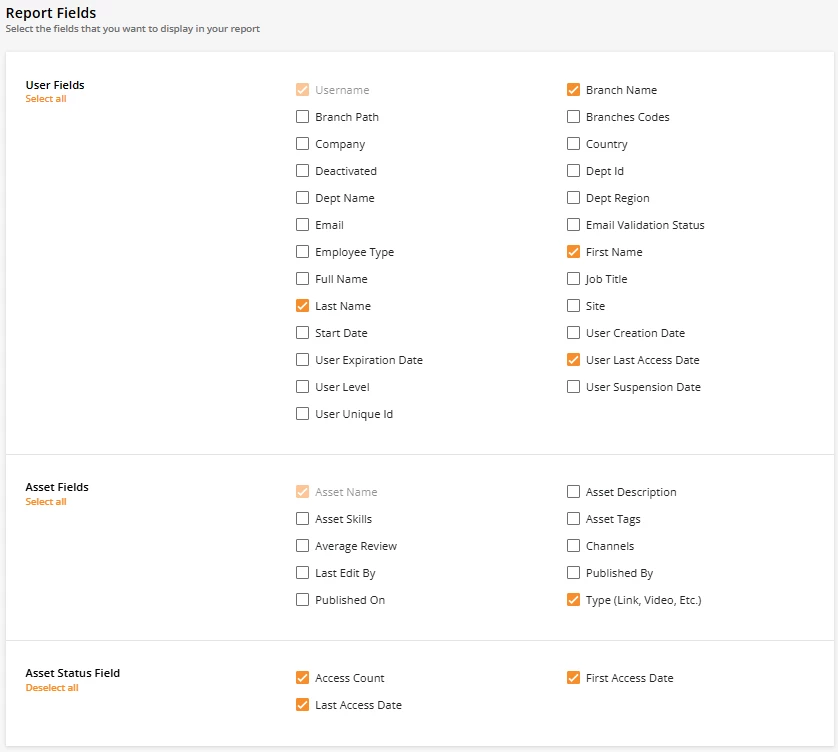This screenshot has width=838, height=752.
Task: Check the Job Title field
Action: point(574,279)
